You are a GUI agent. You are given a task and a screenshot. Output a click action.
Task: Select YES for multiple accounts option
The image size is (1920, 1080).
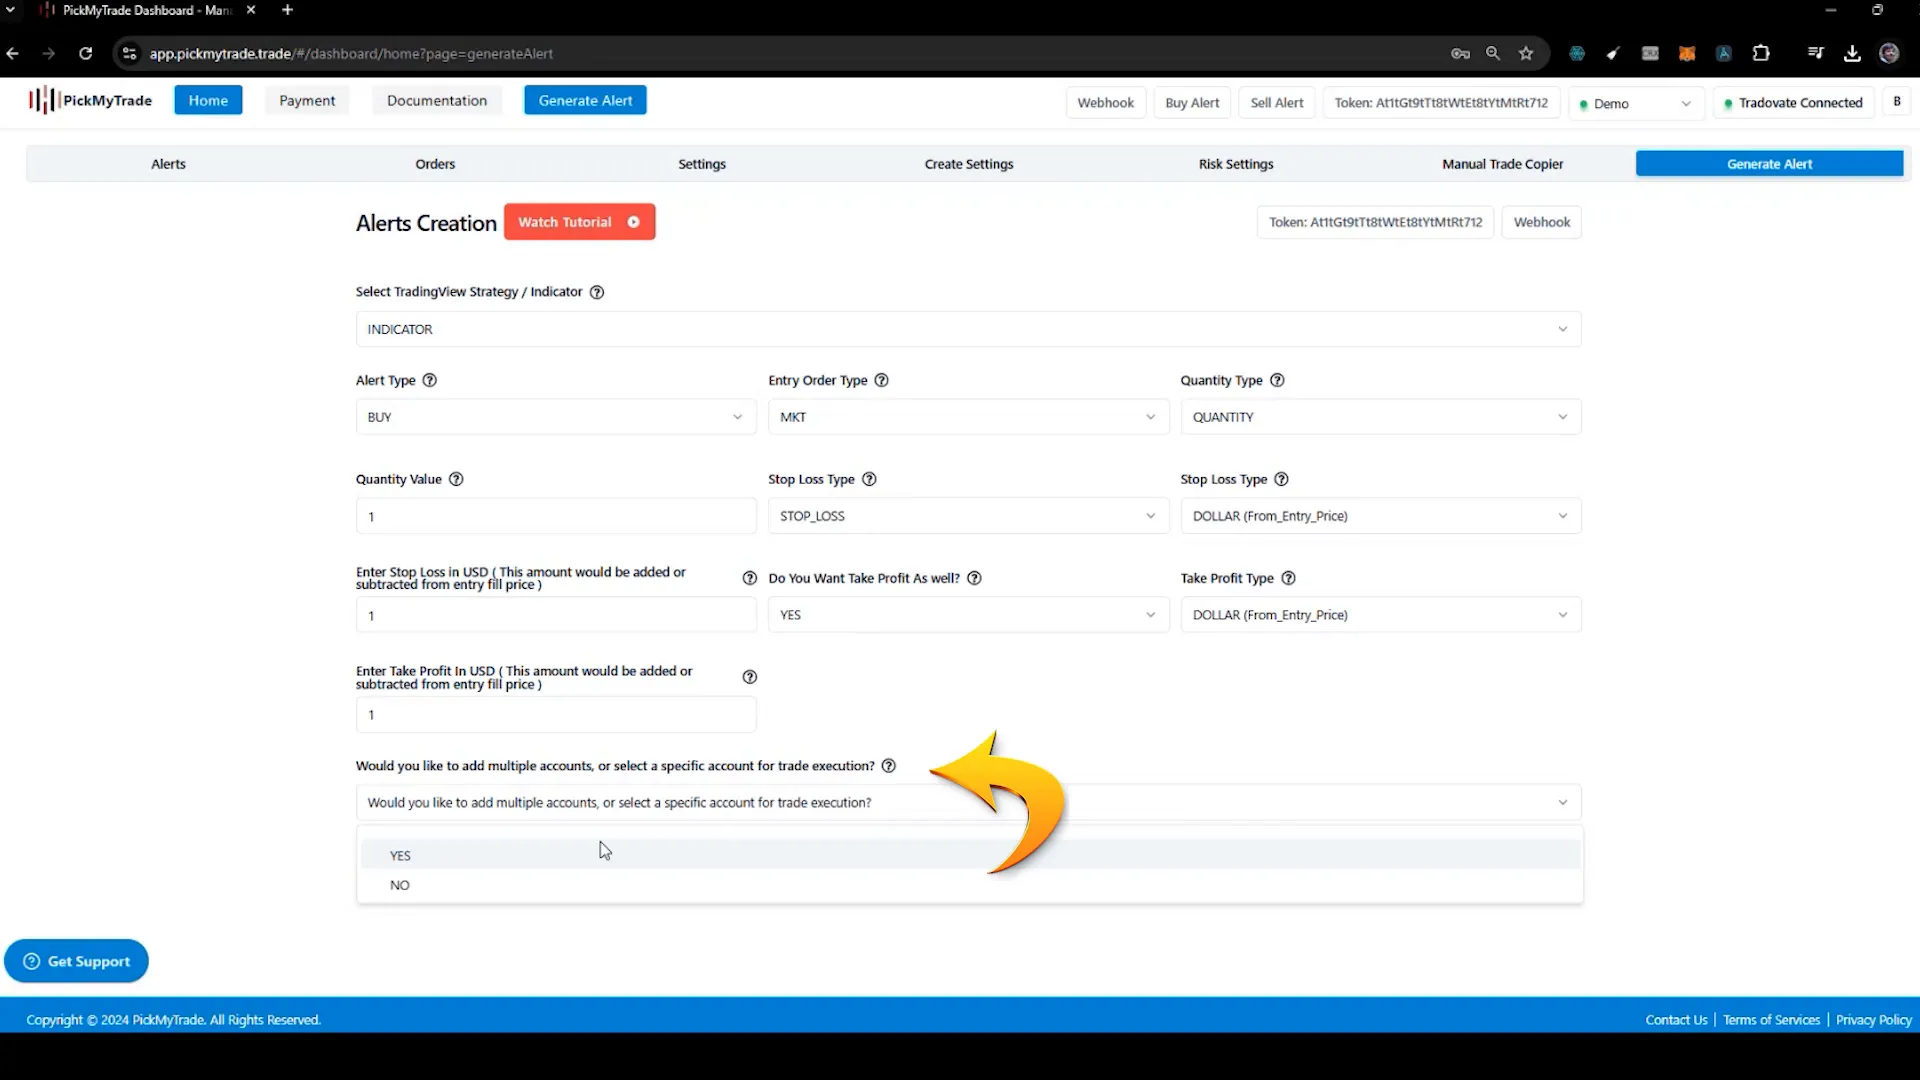(x=401, y=855)
